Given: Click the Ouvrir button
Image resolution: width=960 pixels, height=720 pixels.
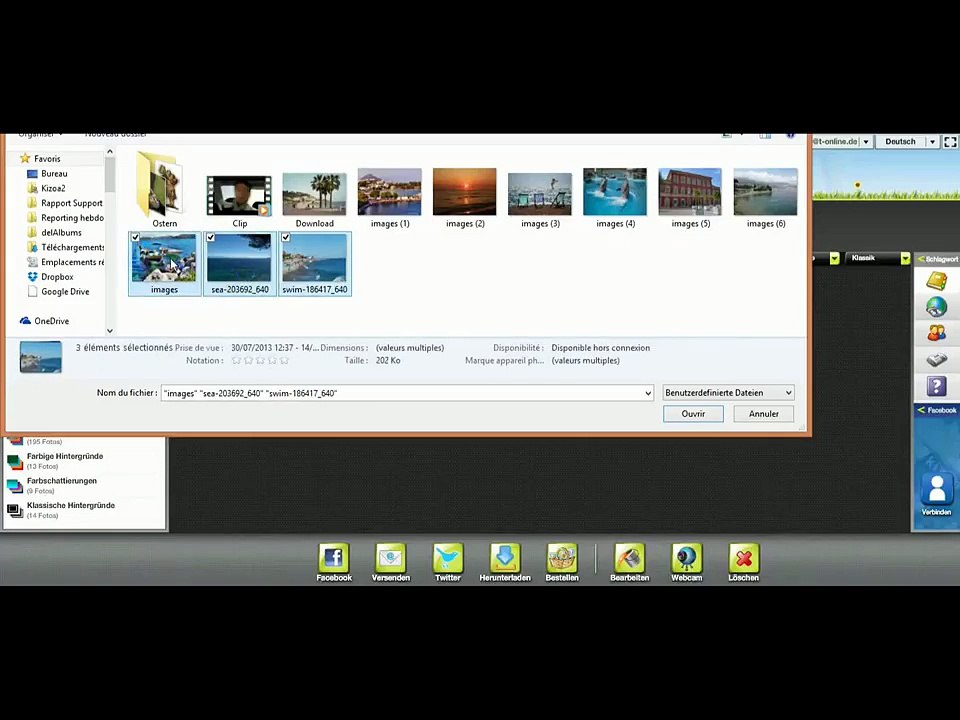Looking at the screenshot, I should click(693, 414).
